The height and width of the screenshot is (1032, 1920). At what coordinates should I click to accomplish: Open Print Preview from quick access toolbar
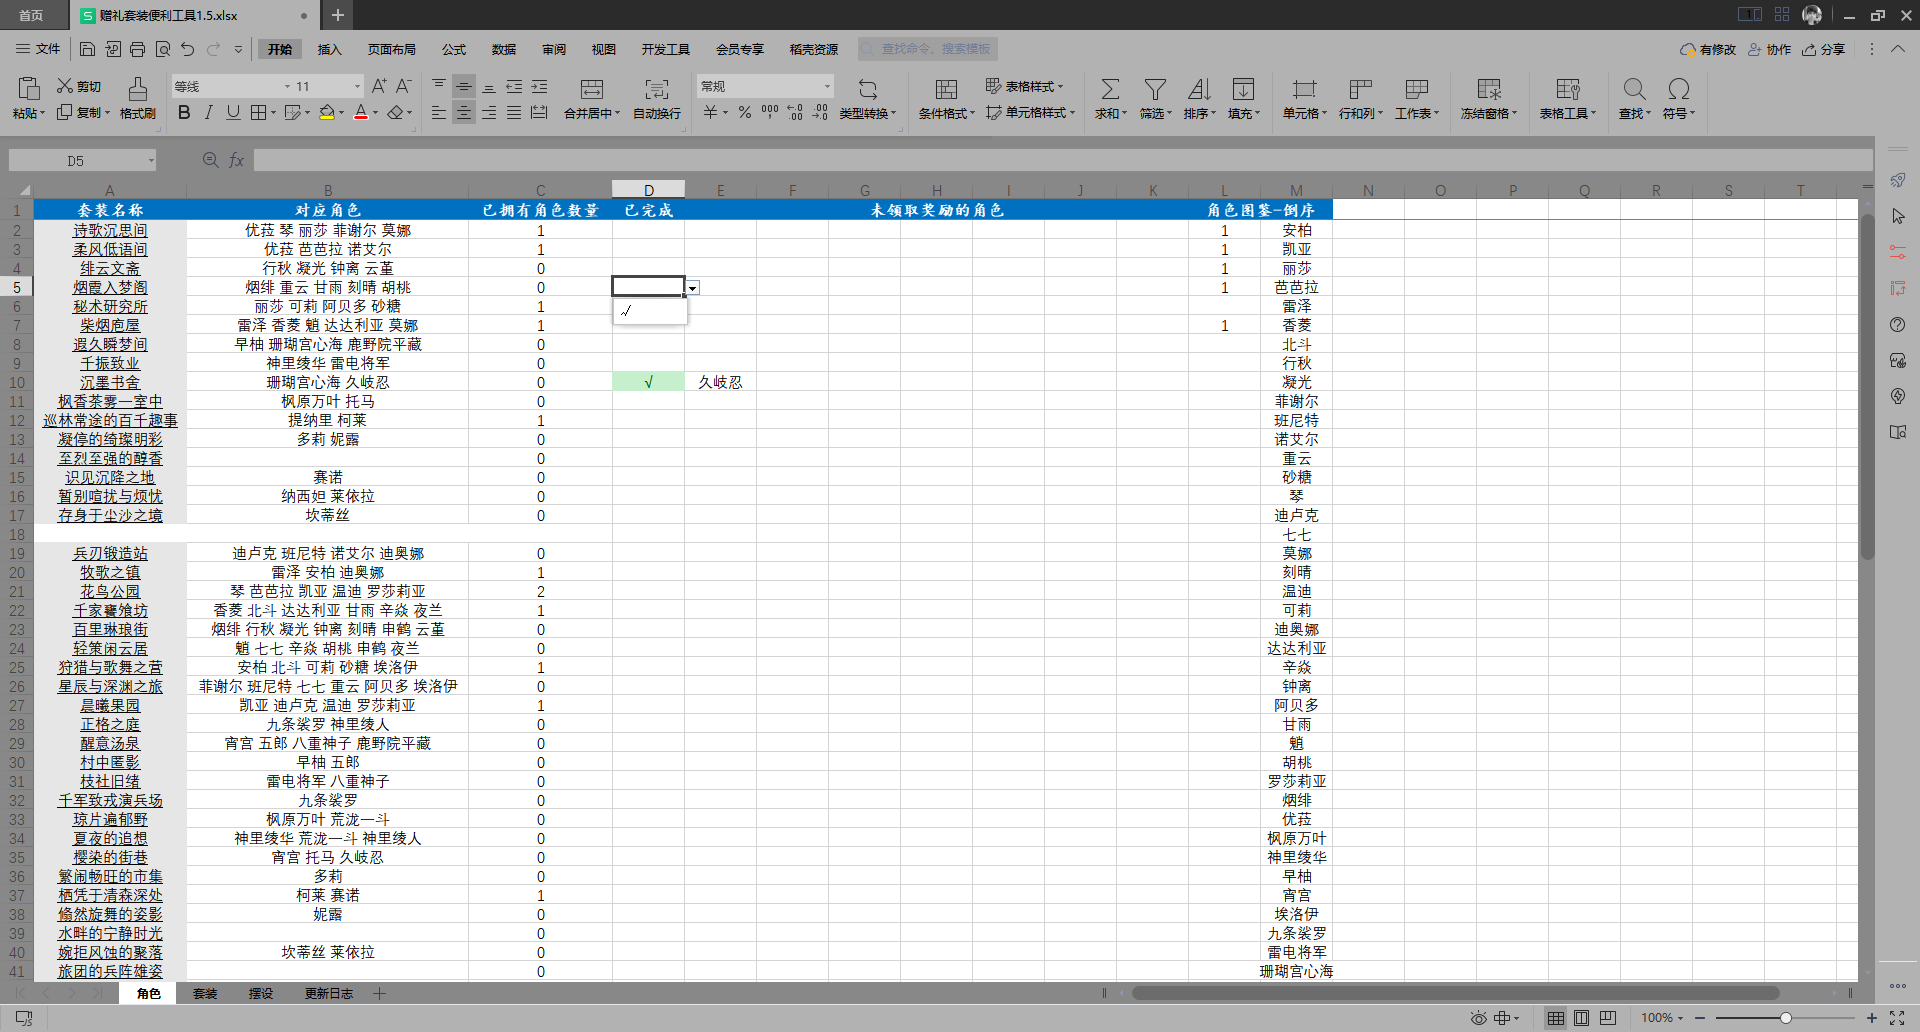tap(162, 49)
